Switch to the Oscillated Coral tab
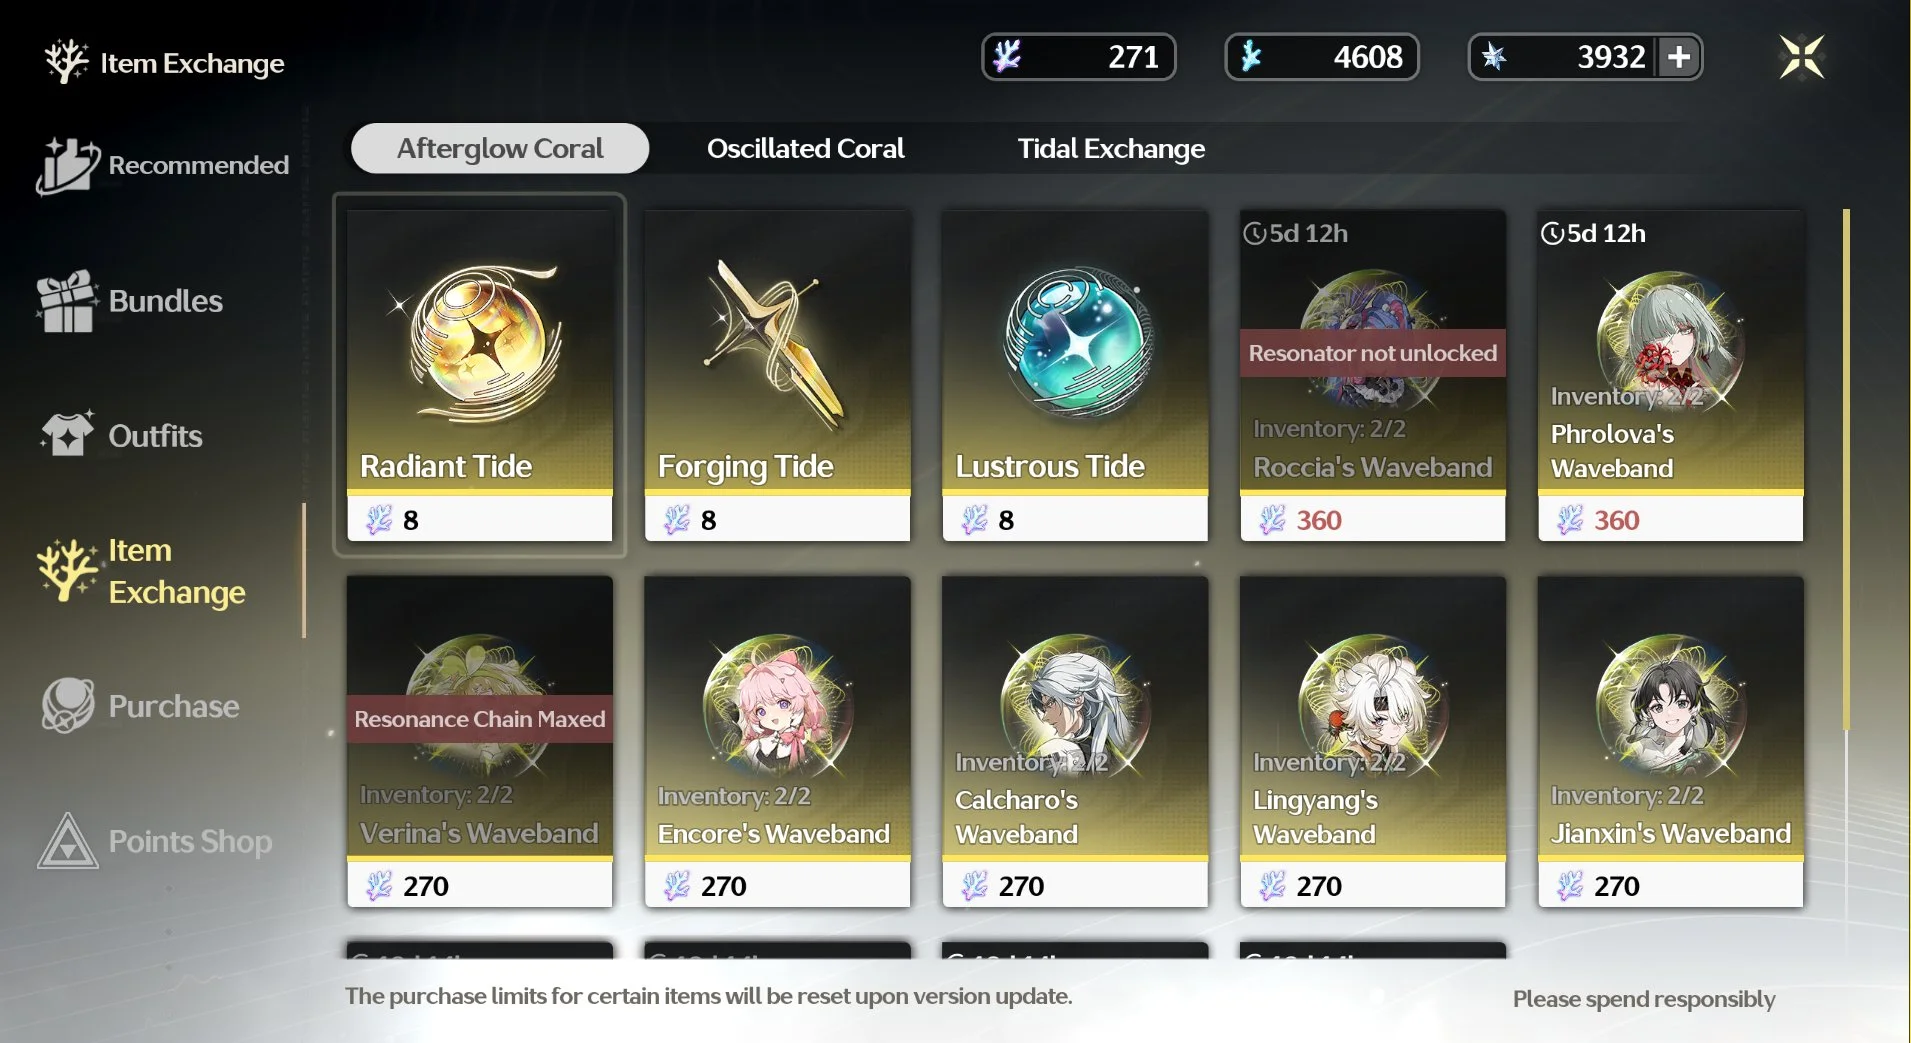 pos(805,149)
